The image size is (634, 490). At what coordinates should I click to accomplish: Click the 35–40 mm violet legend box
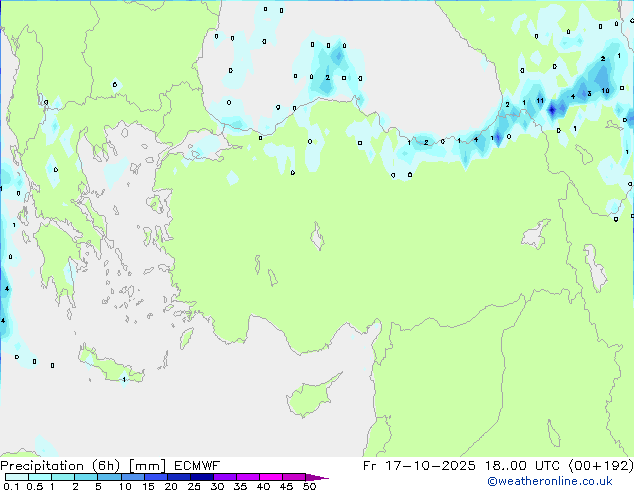[247, 477]
